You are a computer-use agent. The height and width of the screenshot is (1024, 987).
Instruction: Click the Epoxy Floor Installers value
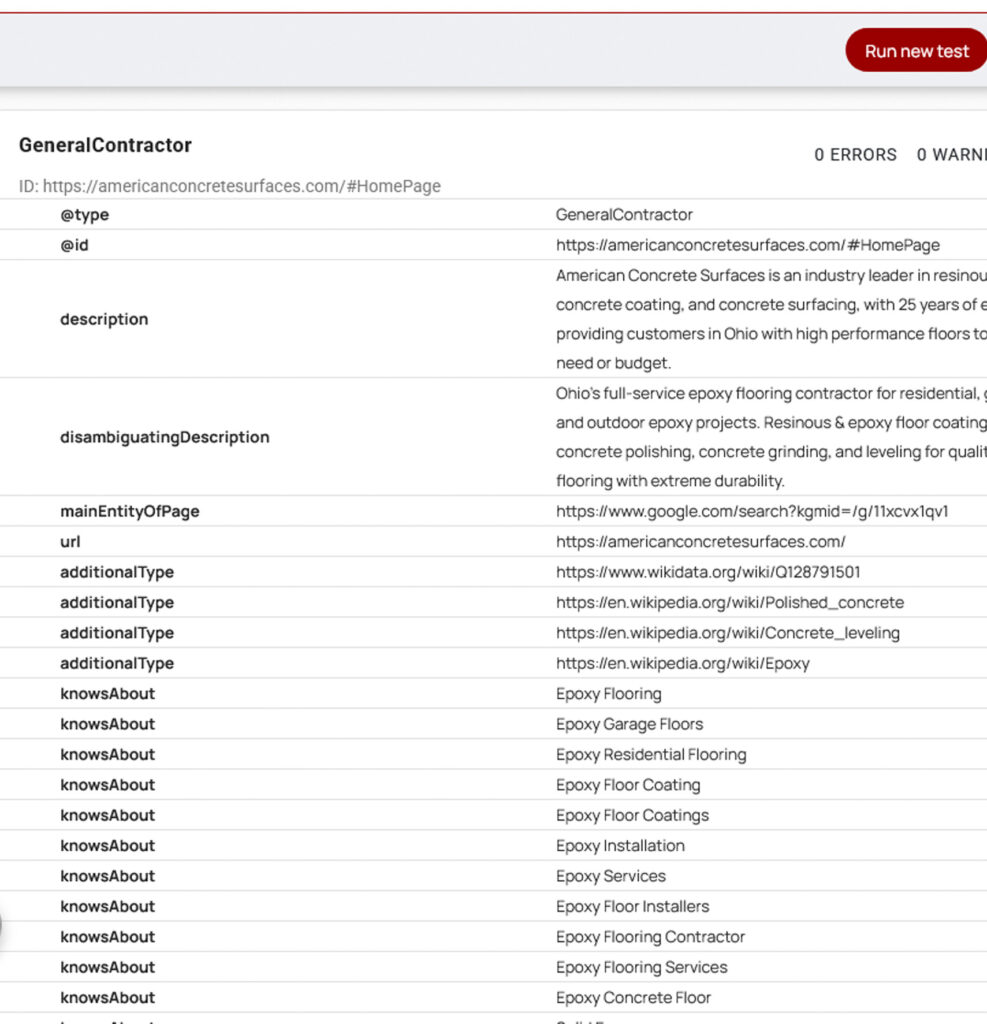tap(632, 906)
